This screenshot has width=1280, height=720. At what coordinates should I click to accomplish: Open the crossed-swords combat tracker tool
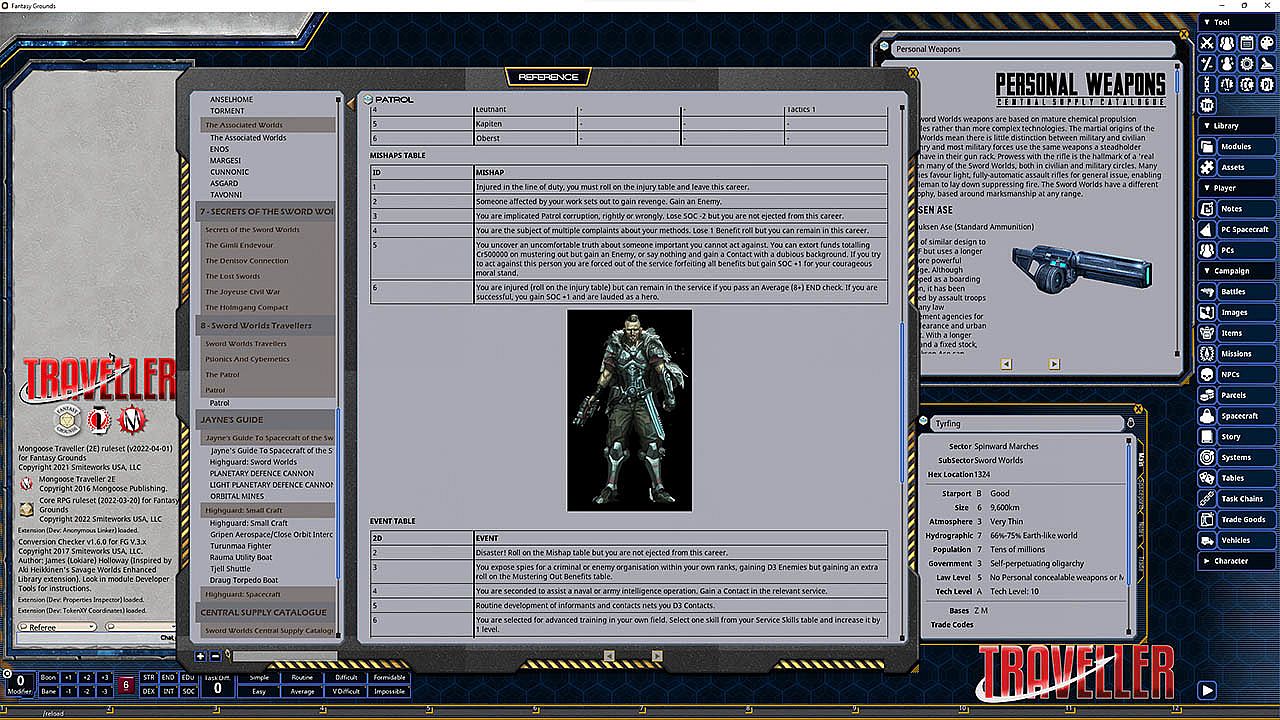(x=1207, y=43)
